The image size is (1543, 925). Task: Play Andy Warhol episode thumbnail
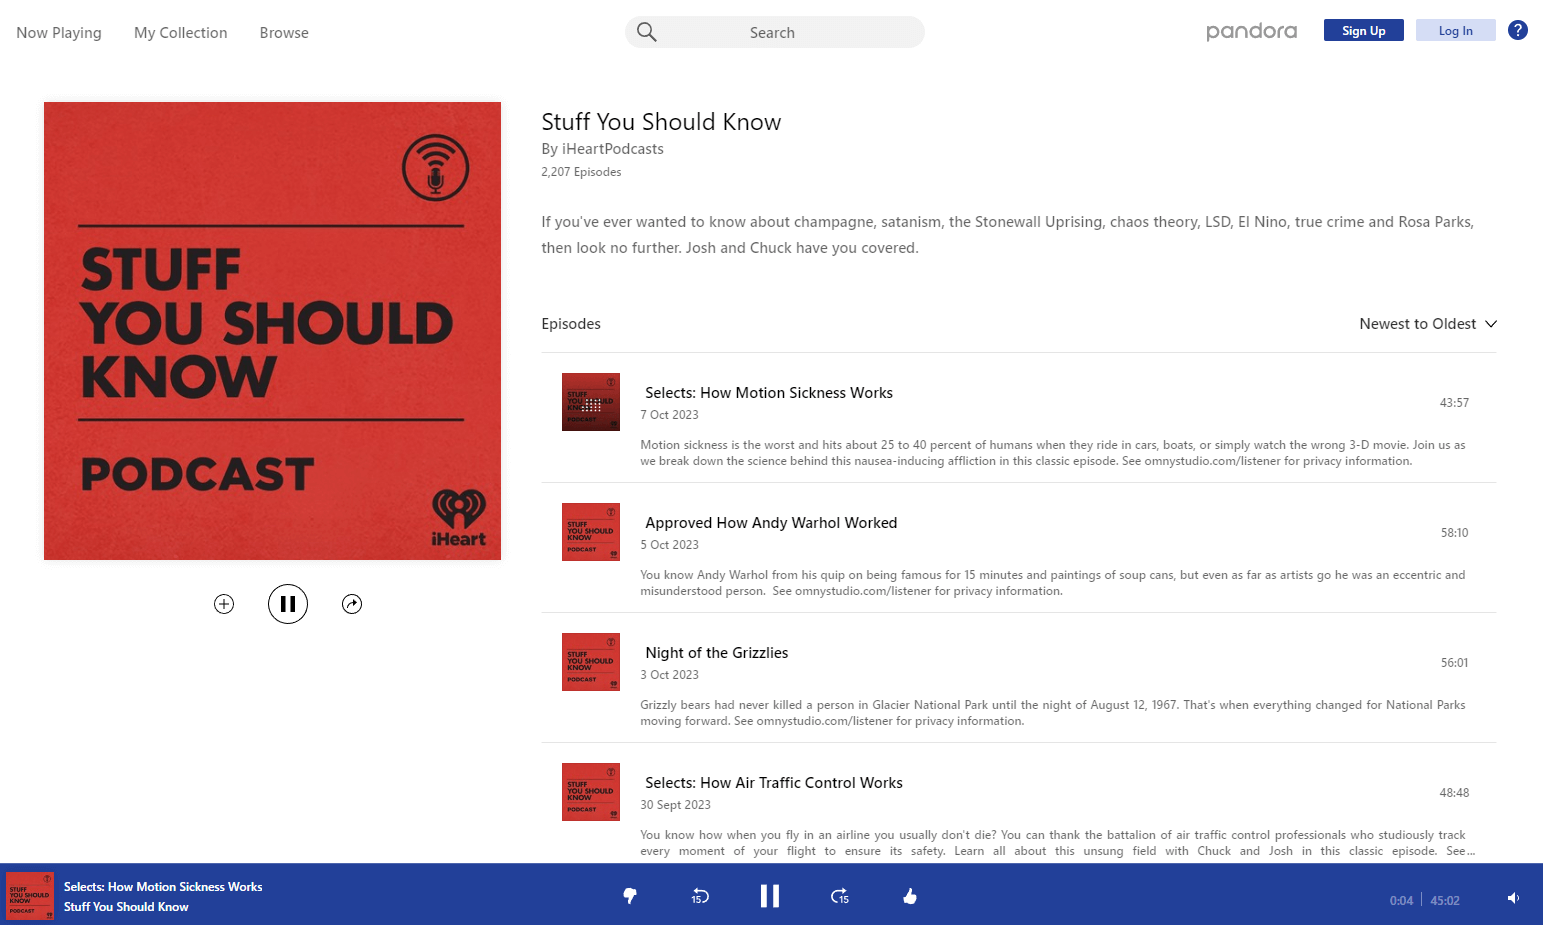(591, 532)
